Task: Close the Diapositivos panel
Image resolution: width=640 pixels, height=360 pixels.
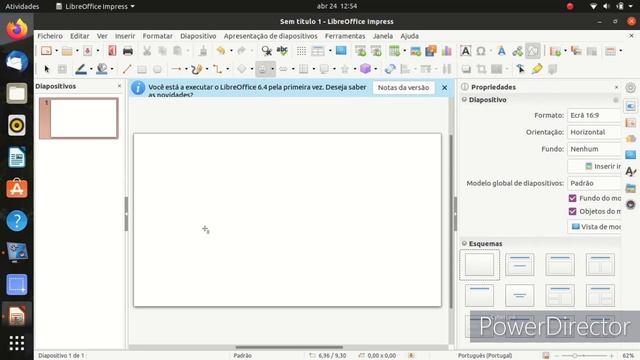Action: coord(119,86)
